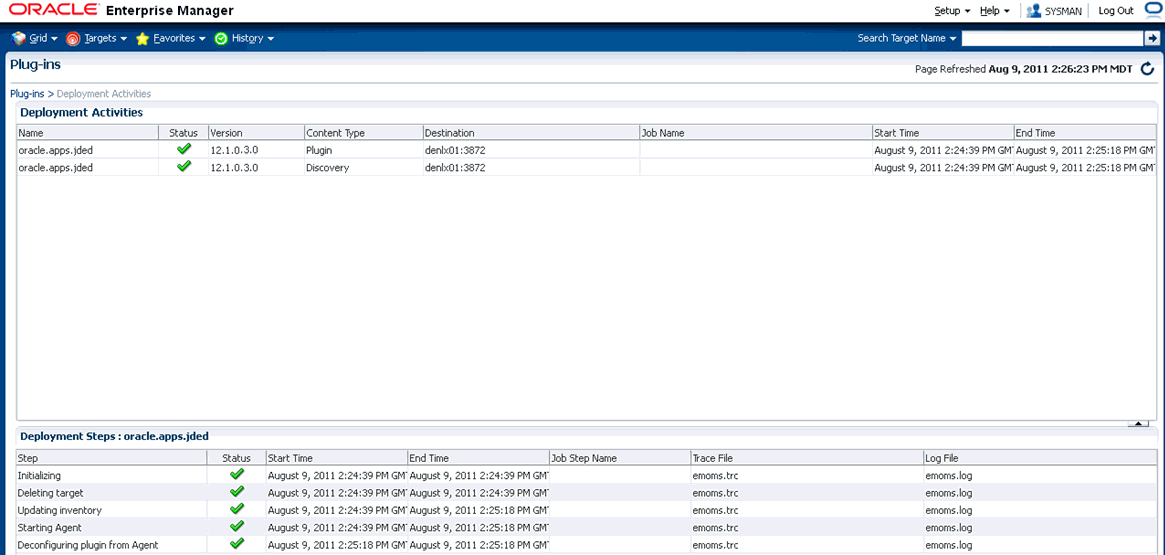Click the Log Out link
Viewport: 1165px width, 555px height.
click(x=1115, y=11)
